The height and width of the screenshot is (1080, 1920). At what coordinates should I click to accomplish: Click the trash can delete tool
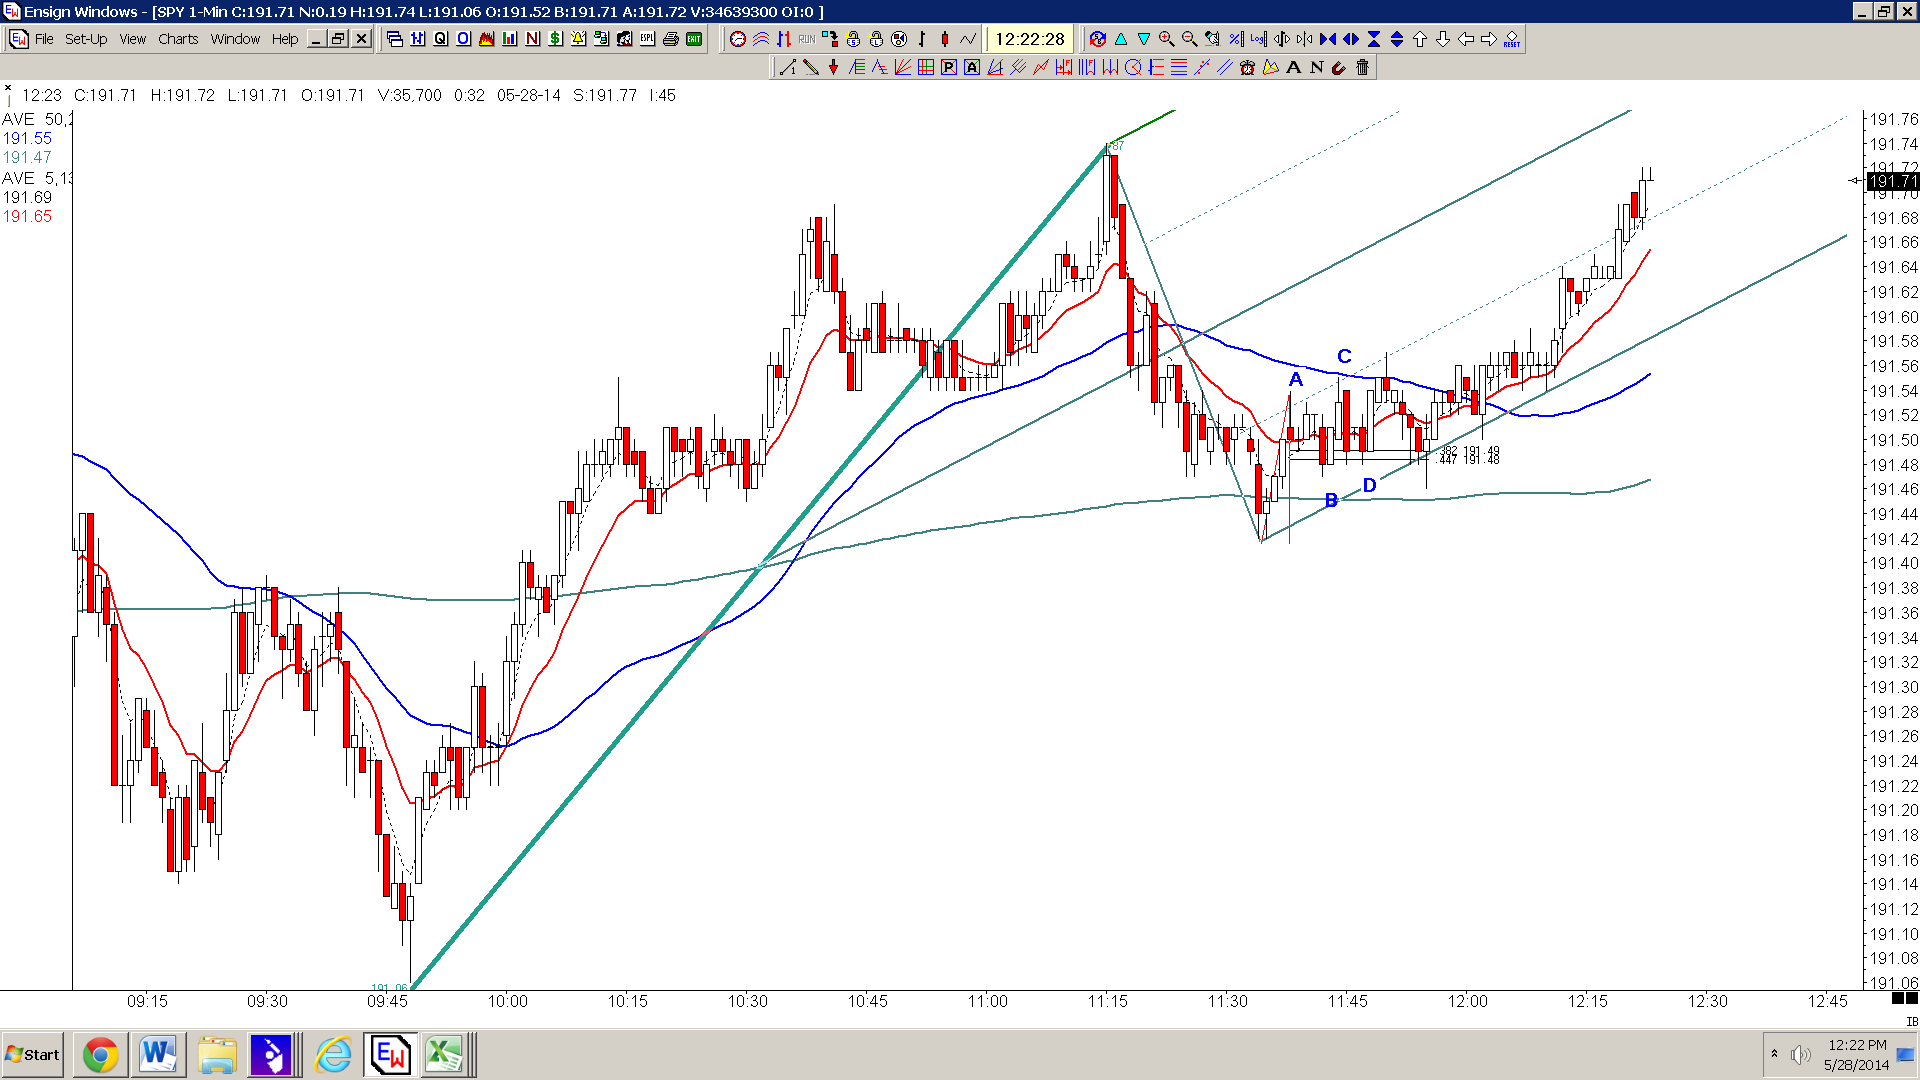[1363, 67]
